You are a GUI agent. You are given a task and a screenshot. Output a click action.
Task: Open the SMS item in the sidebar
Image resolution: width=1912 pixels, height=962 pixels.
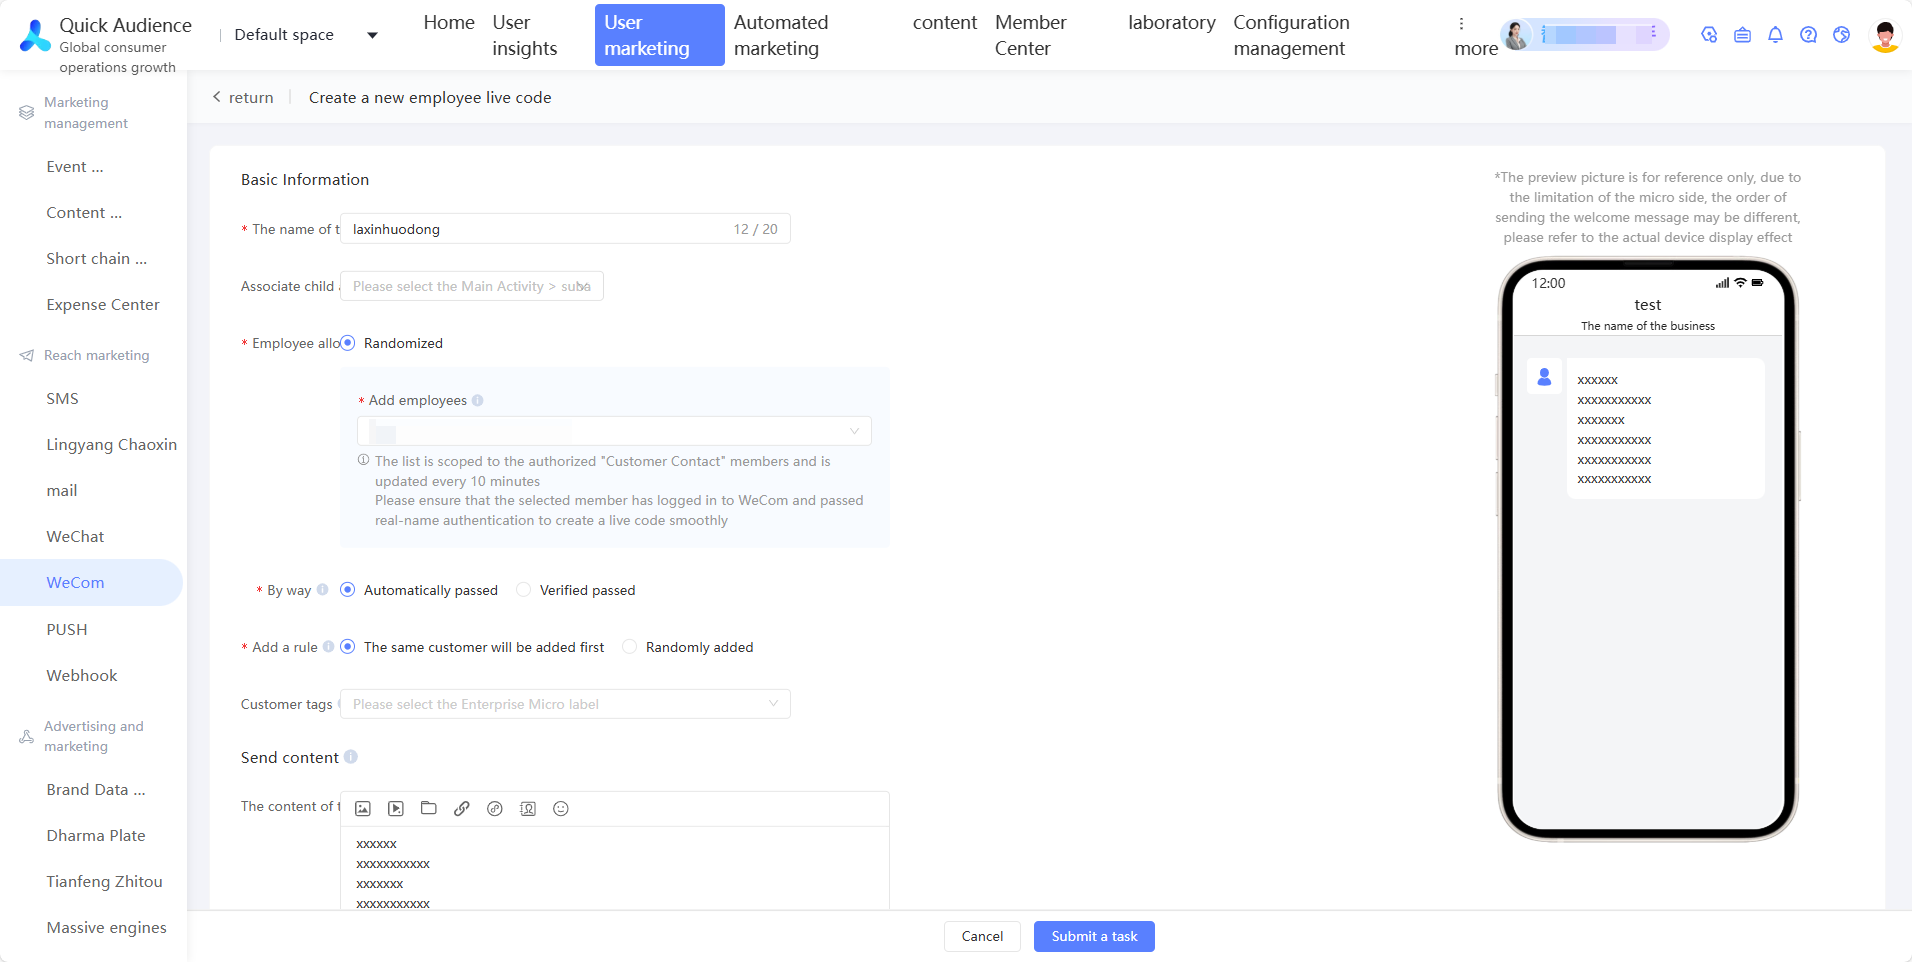pos(62,399)
